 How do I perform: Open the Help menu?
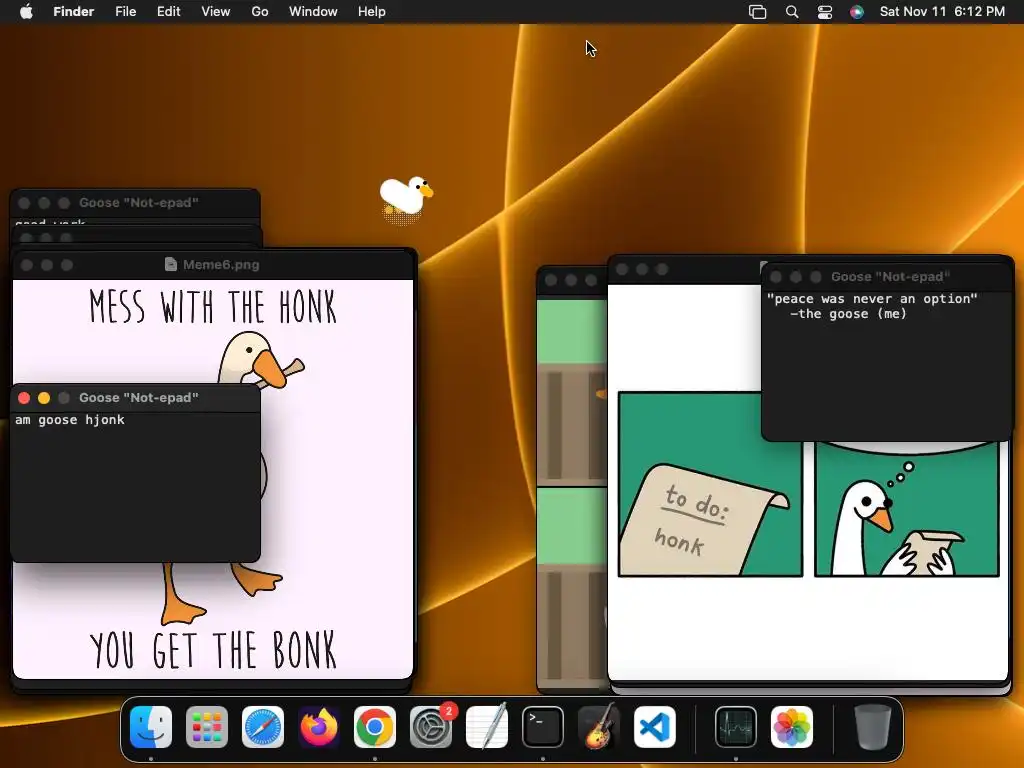click(x=372, y=12)
